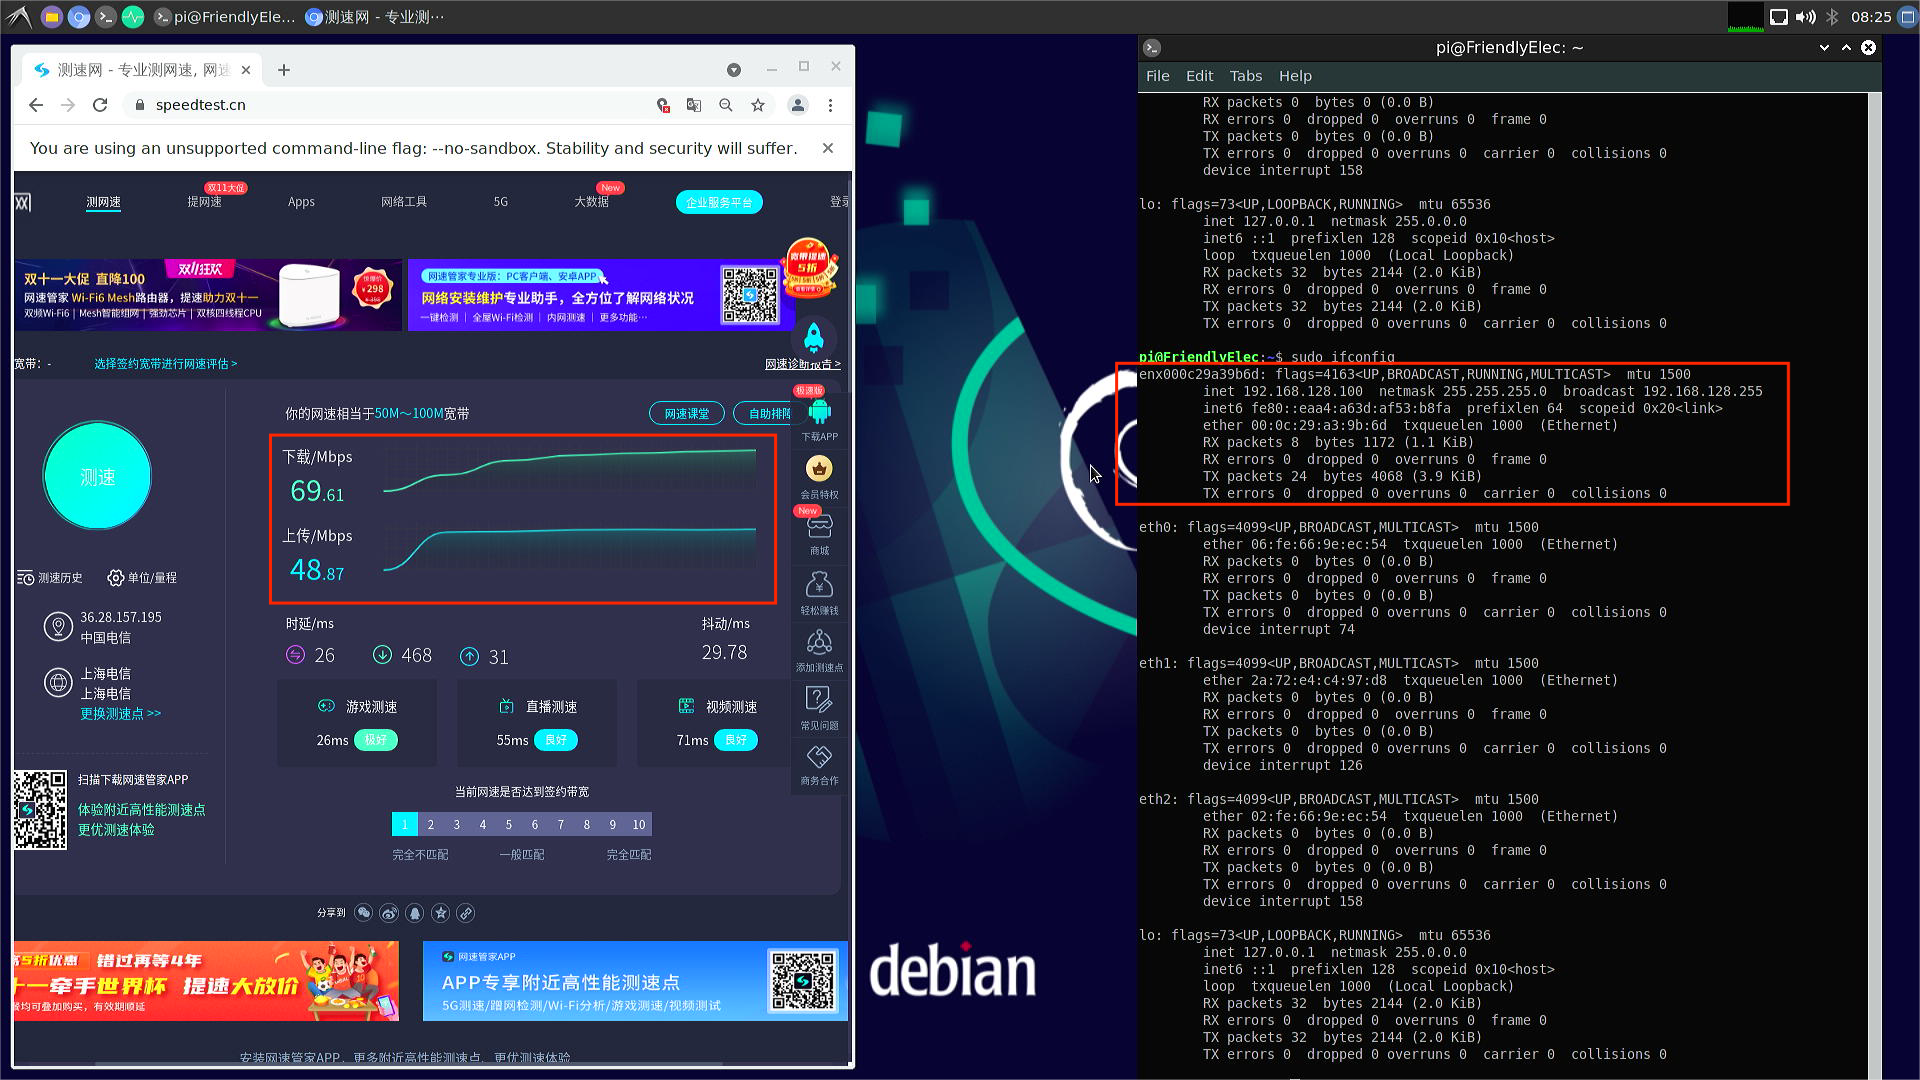1920x1080 pixels.
Task: Open the blocked content indicator in the address bar
Action: click(662, 105)
